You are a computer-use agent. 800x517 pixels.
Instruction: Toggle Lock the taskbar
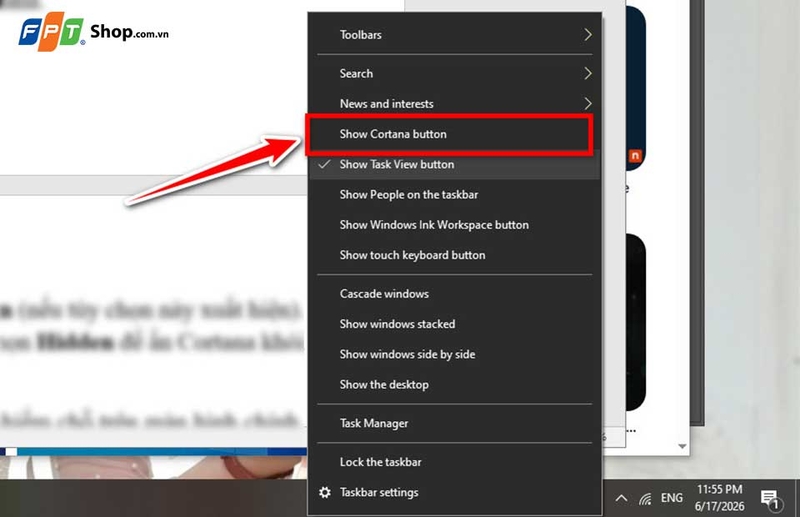pos(454,462)
